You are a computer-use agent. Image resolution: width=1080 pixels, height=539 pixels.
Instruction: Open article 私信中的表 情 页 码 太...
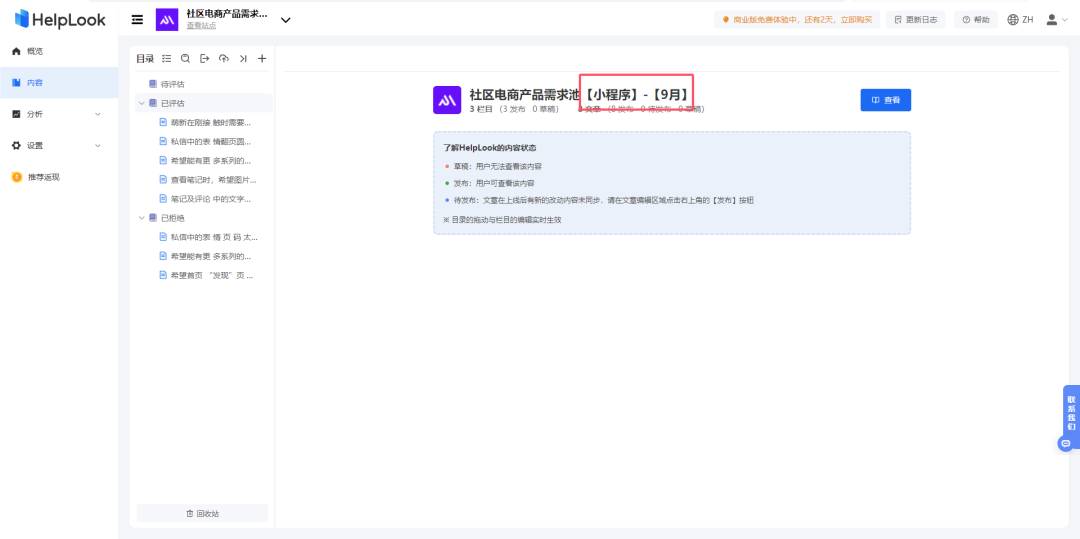[214, 237]
